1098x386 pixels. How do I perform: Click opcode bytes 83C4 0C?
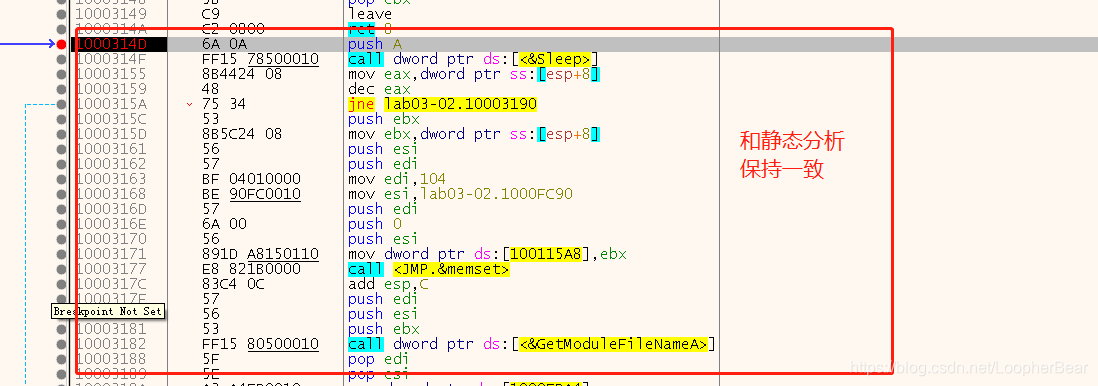coord(232,284)
